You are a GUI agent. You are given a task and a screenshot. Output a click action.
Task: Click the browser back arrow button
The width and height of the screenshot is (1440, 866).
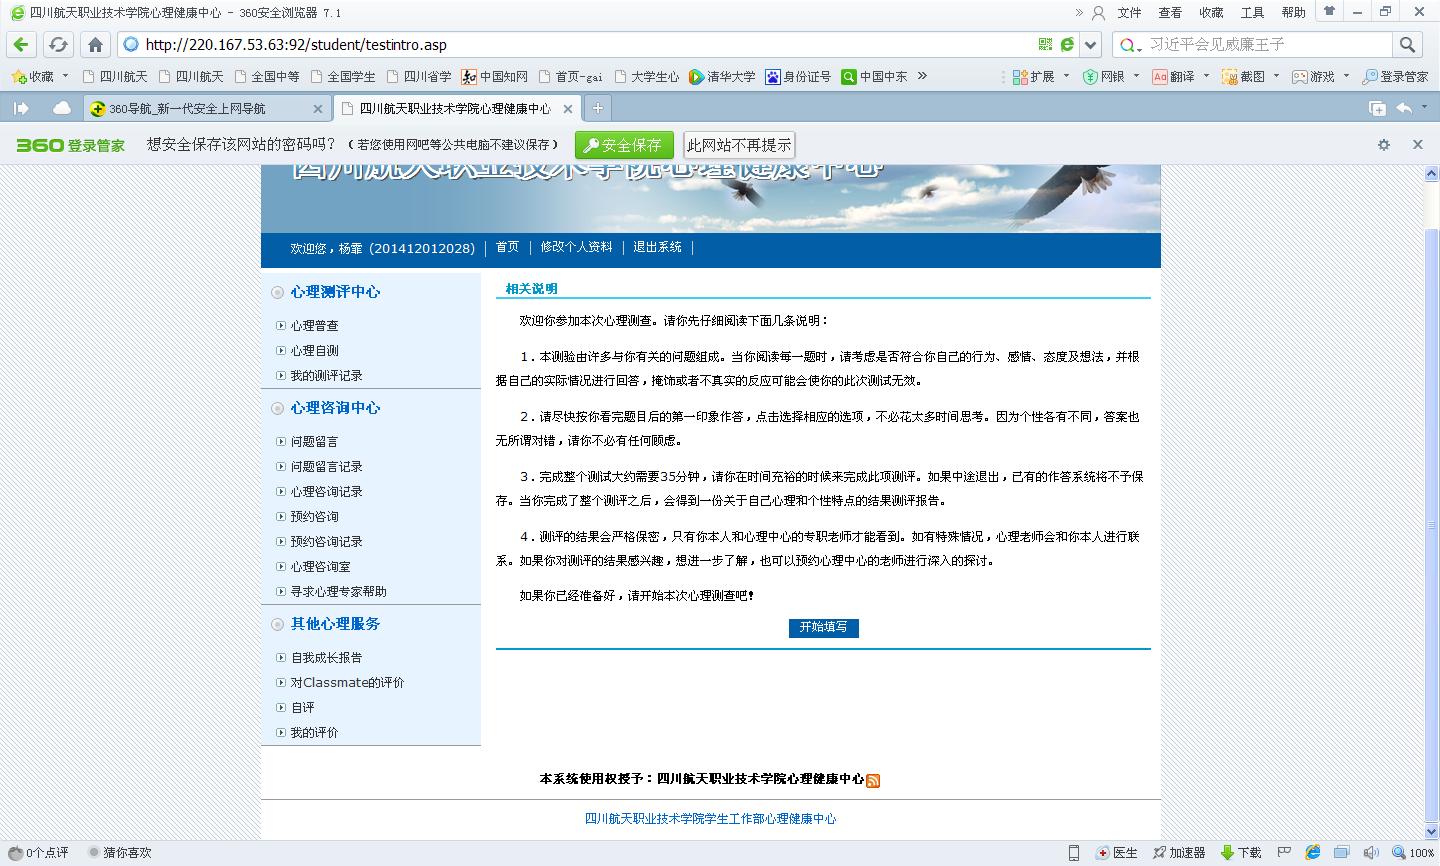coord(22,45)
